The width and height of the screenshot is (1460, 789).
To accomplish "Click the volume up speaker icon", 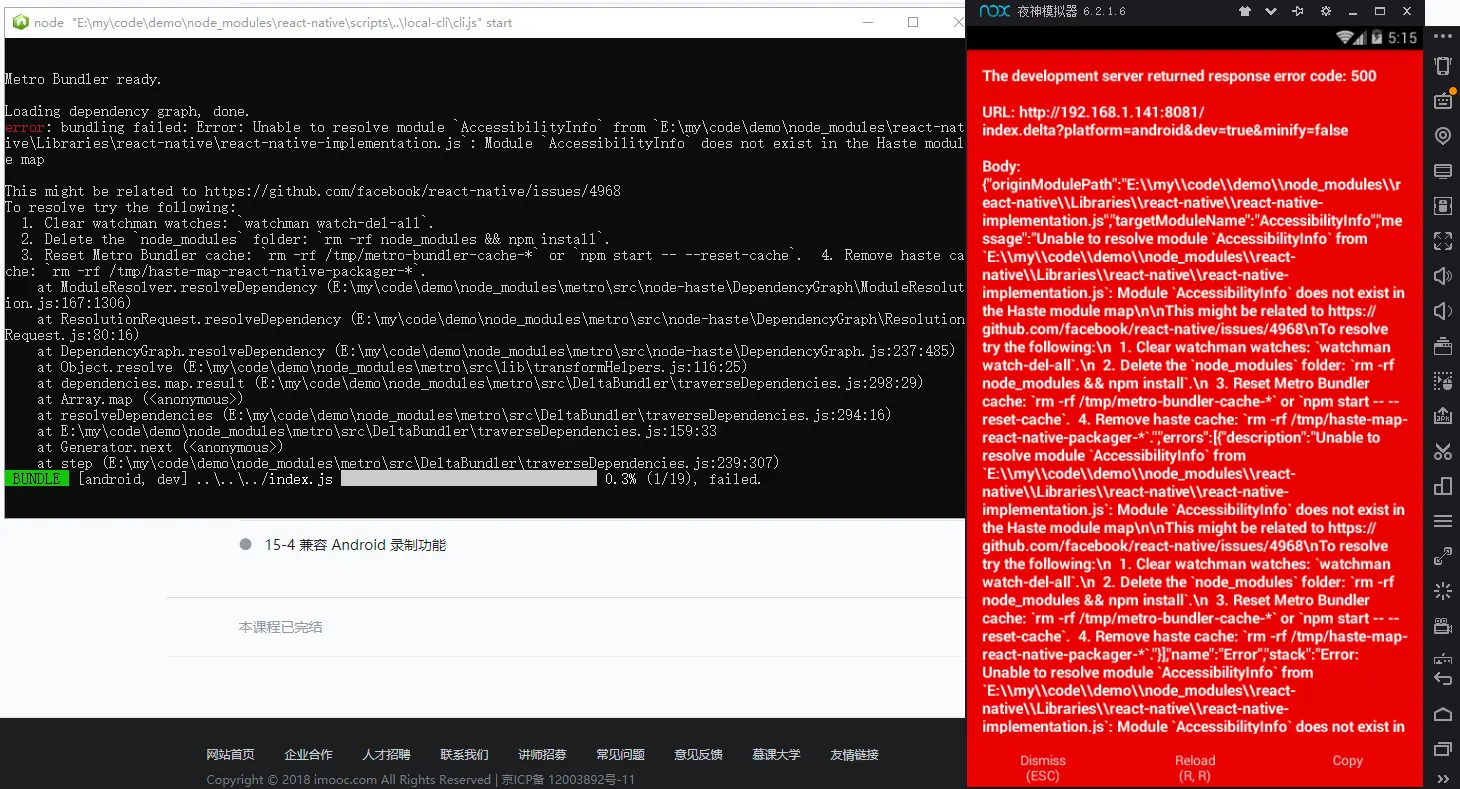I will pyautogui.click(x=1443, y=276).
